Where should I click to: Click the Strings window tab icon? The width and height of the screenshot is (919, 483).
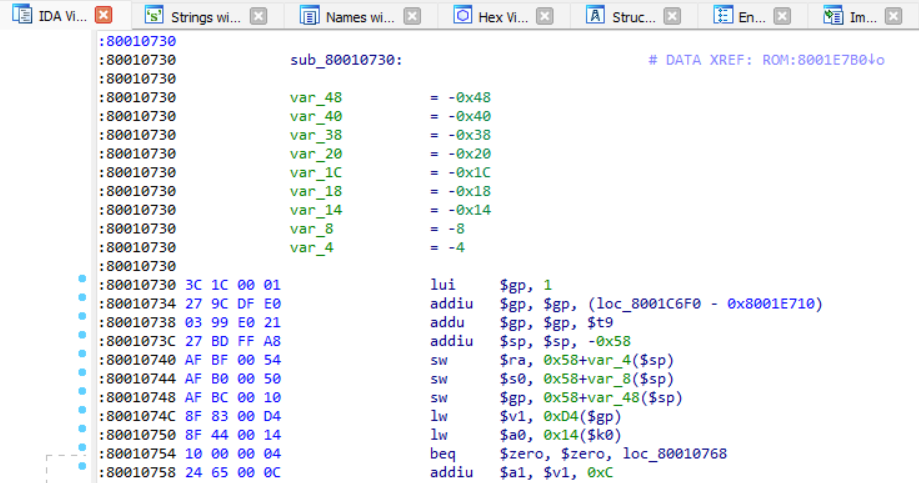coord(153,16)
